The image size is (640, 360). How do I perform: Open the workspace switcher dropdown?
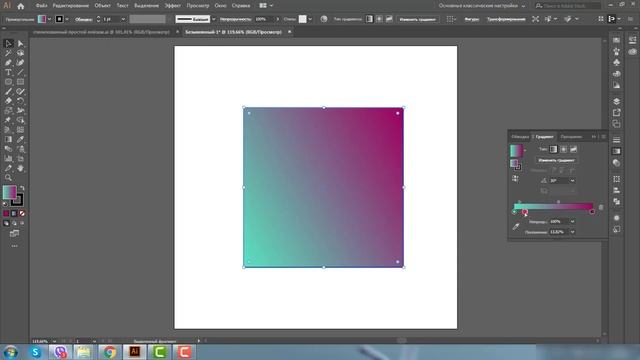[523, 6]
